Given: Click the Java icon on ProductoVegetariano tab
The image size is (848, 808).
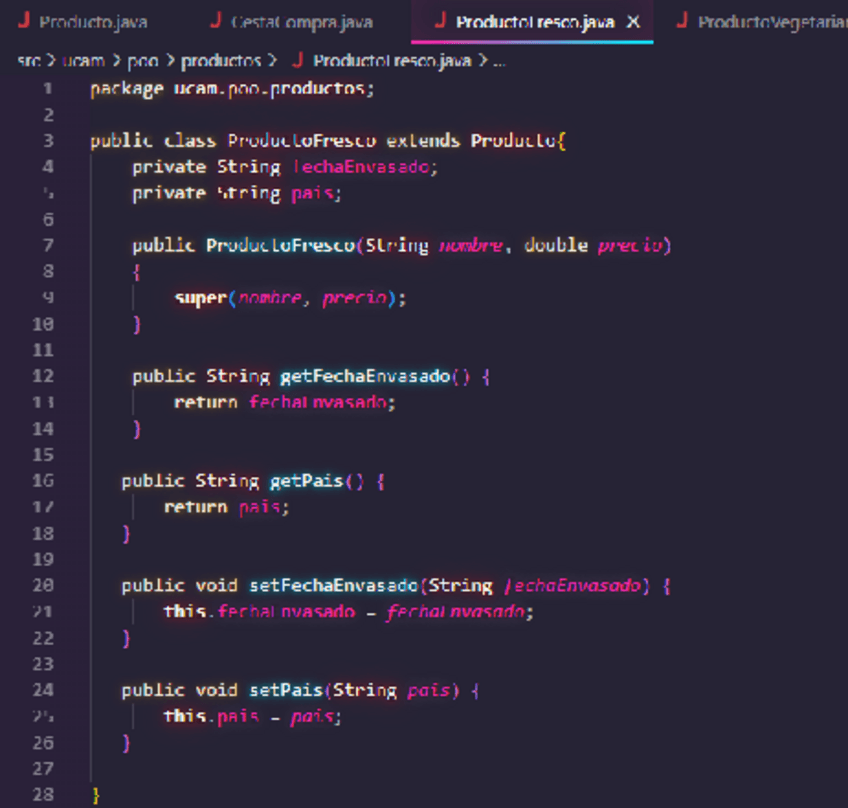Looking at the screenshot, I should click(682, 22).
